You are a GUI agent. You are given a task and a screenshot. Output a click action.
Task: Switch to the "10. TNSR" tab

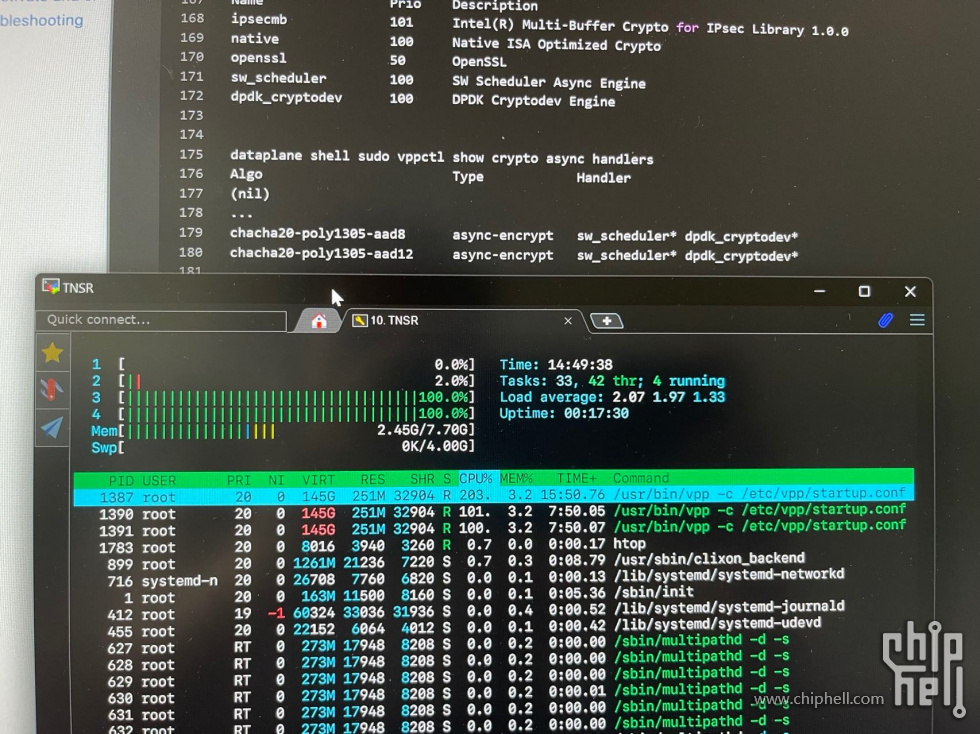[x=462, y=321]
